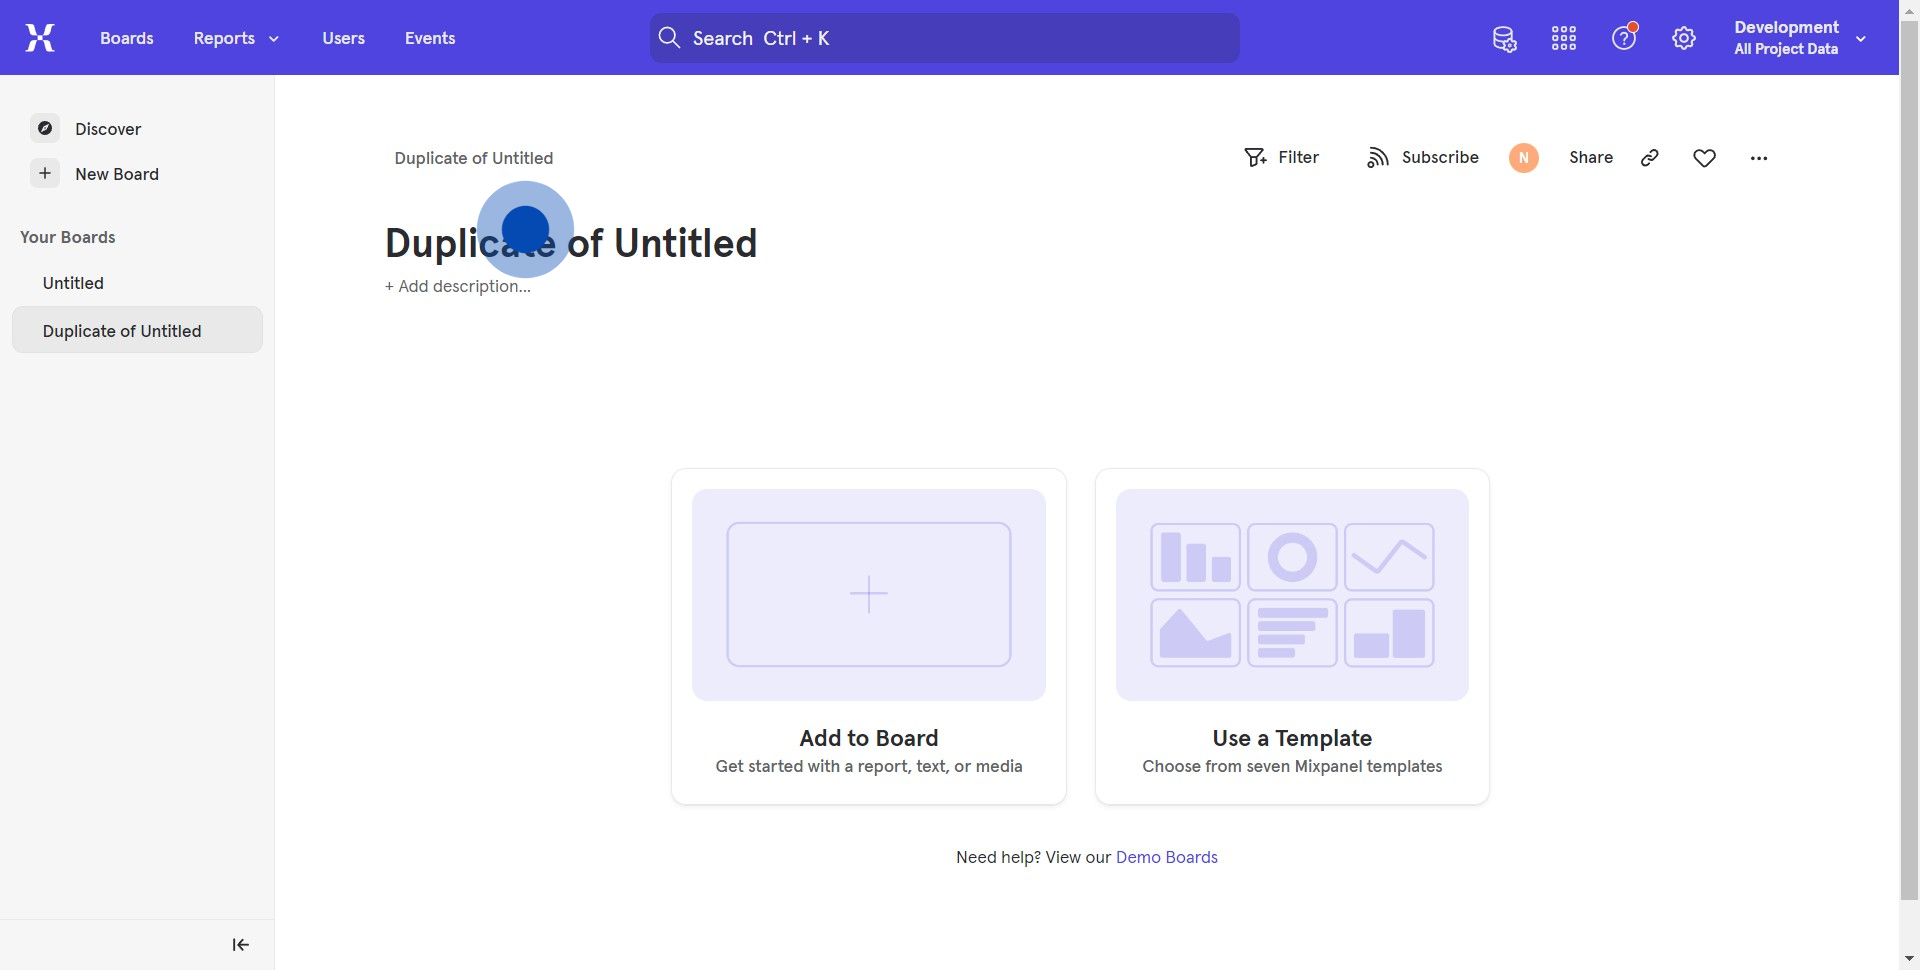Viewport: 1920px width, 970px height.
Task: Go to the Users tab
Action: coord(343,38)
